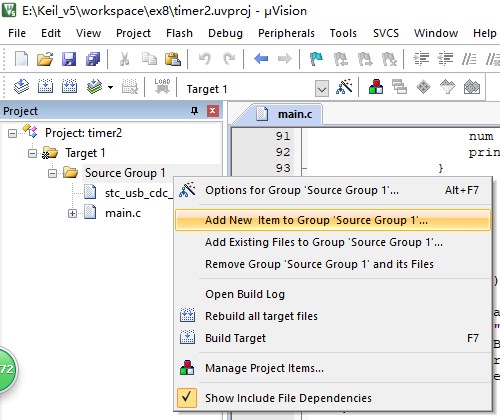Viewport: 500px width, 420px height.
Task: Paste from clipboard using paste icon
Action: (x=173, y=59)
